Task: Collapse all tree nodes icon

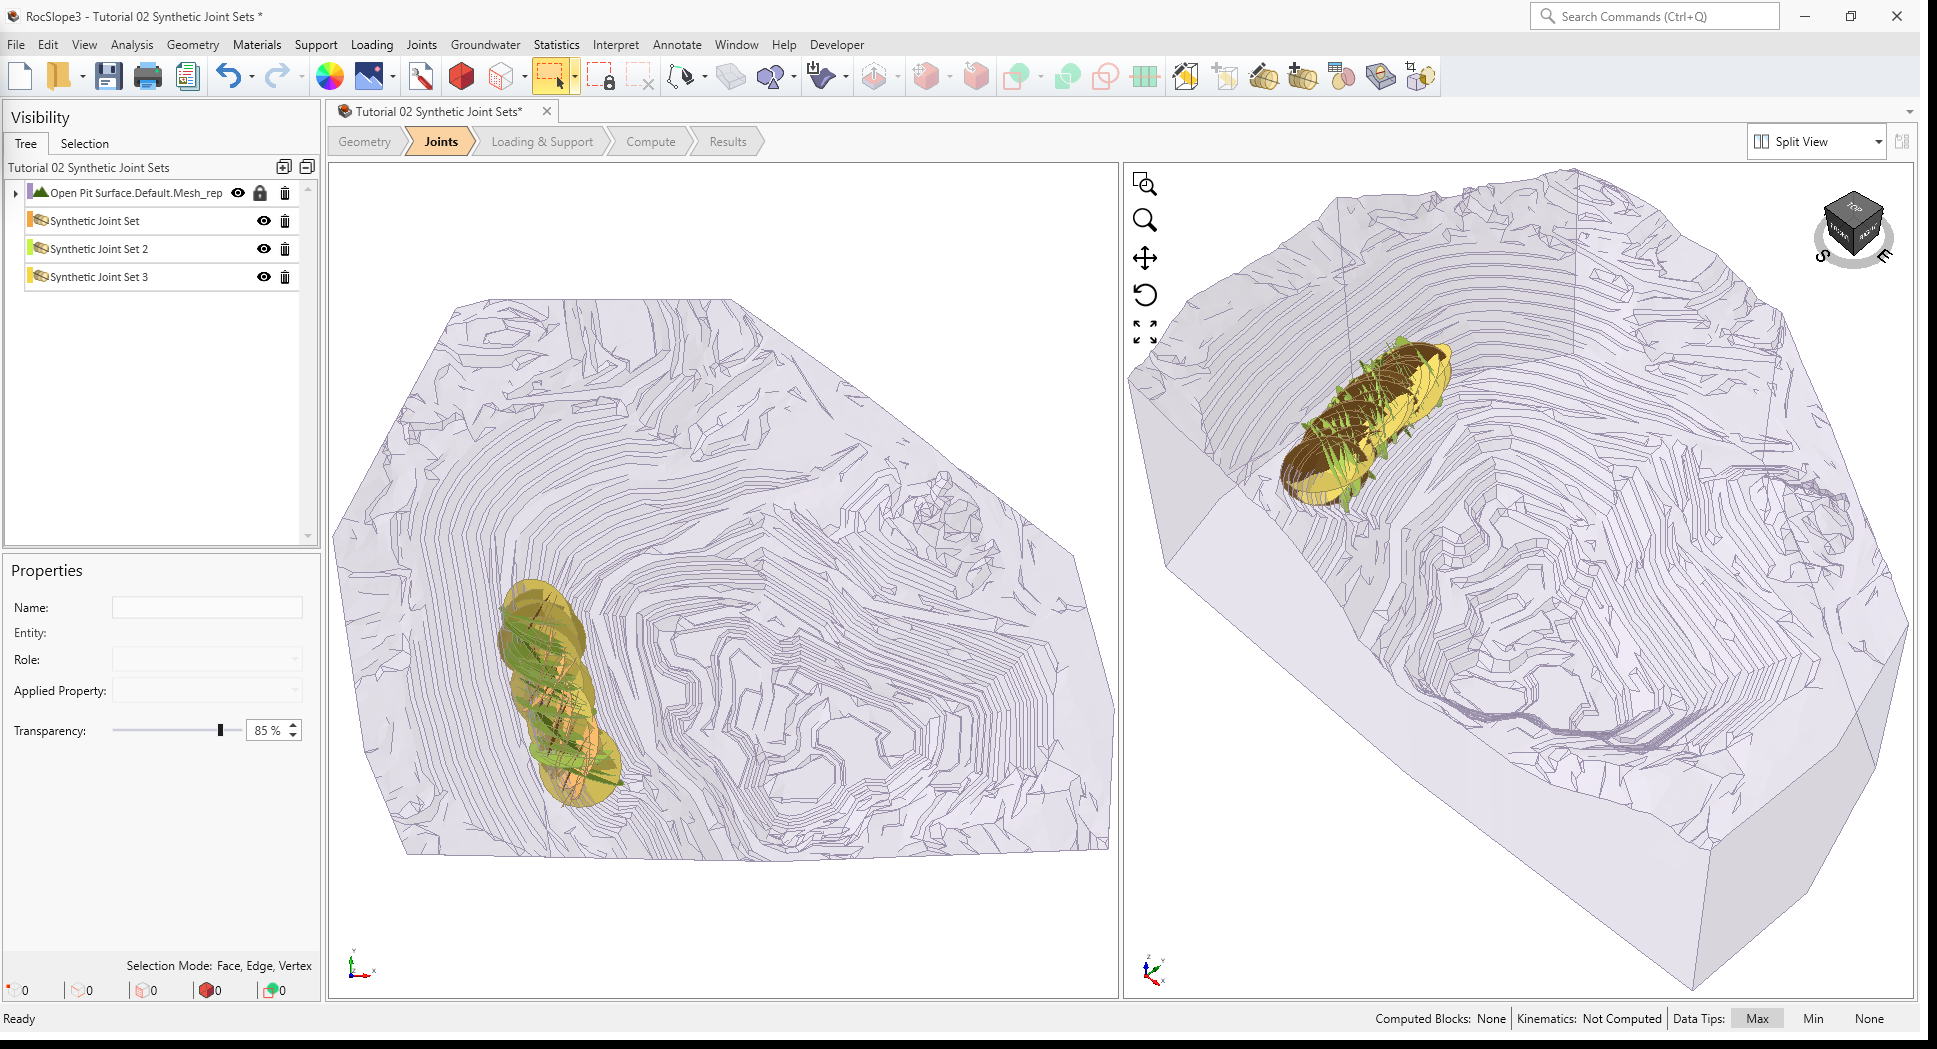Action: click(307, 167)
